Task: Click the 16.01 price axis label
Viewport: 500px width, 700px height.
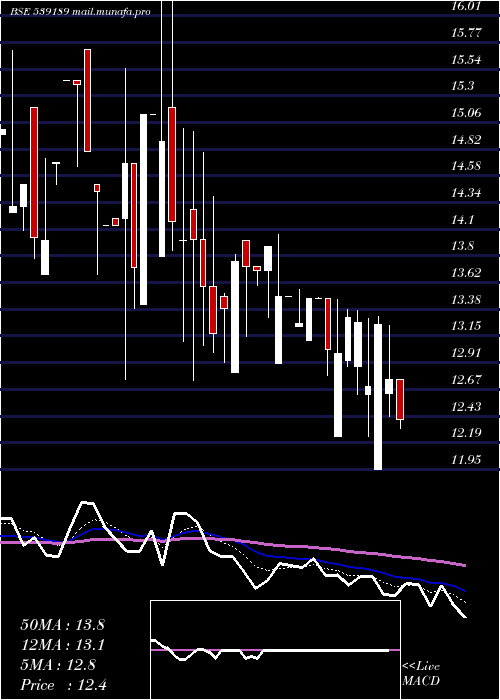Action: point(466,6)
